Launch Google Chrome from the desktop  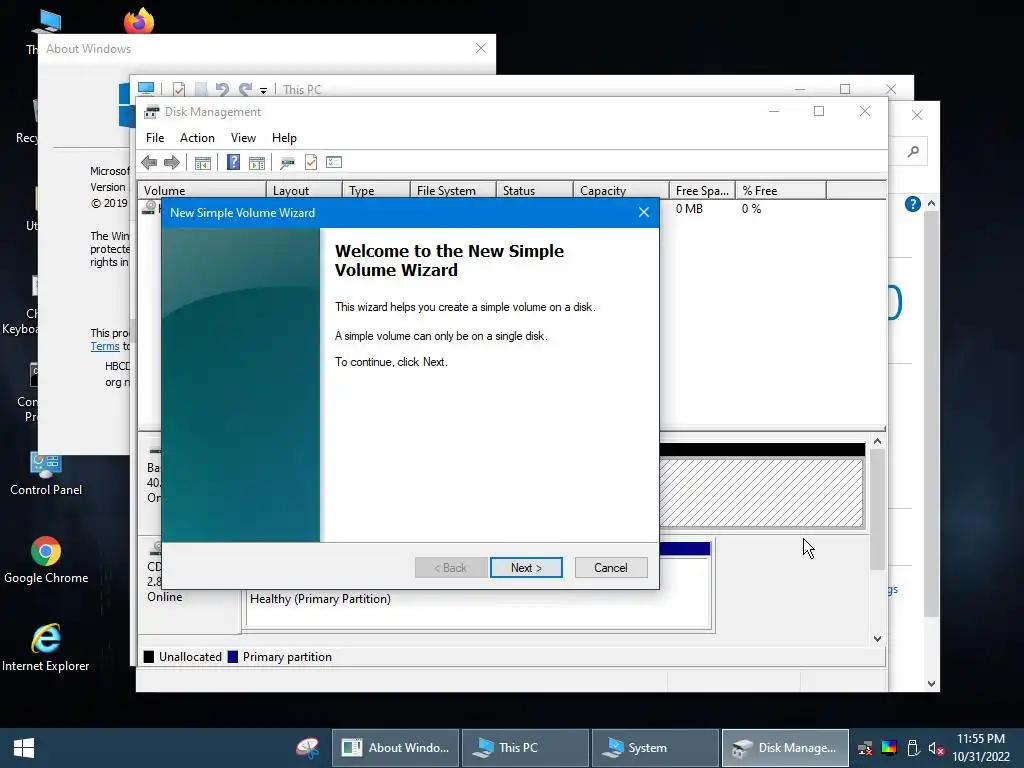point(46,560)
